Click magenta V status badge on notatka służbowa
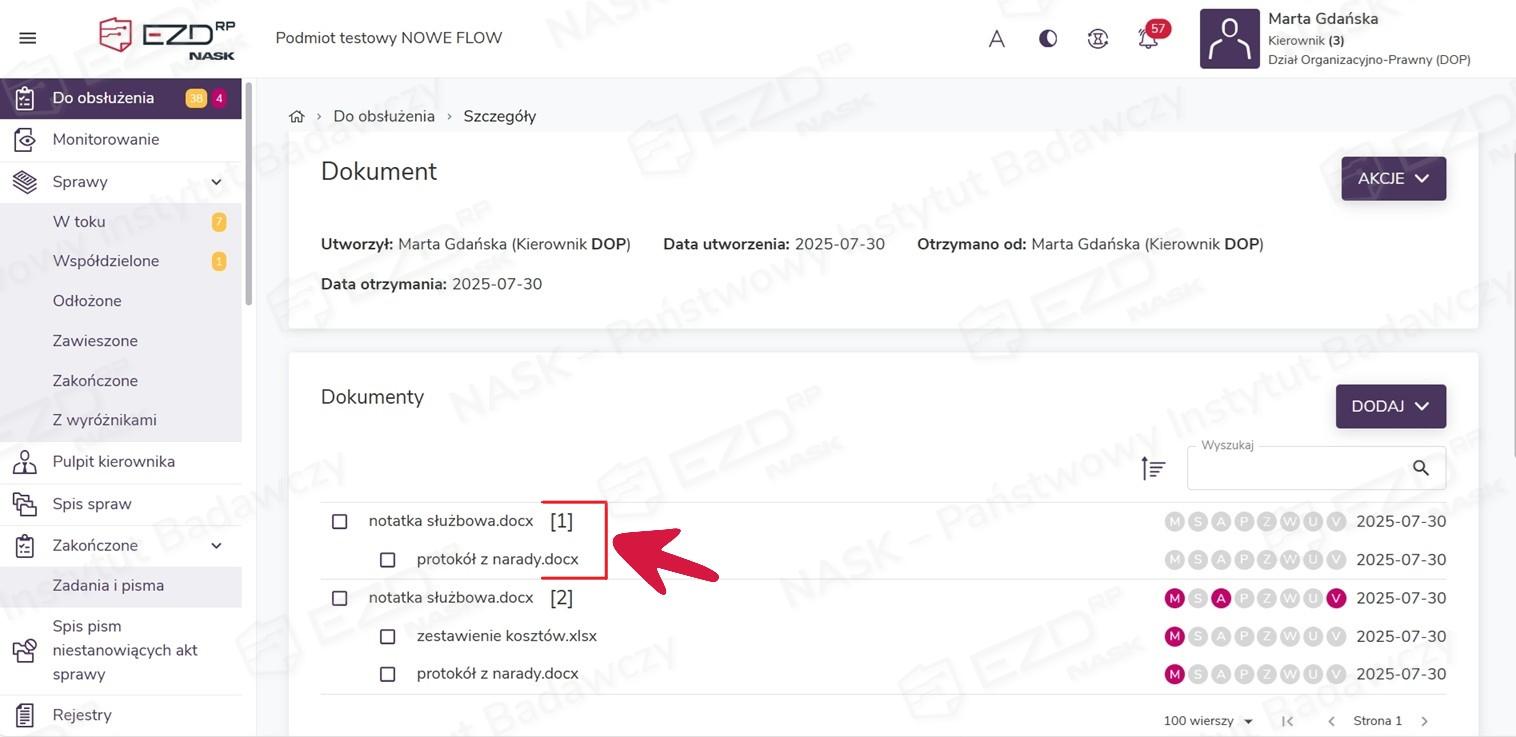The image size is (1516, 737). pos(1336,598)
